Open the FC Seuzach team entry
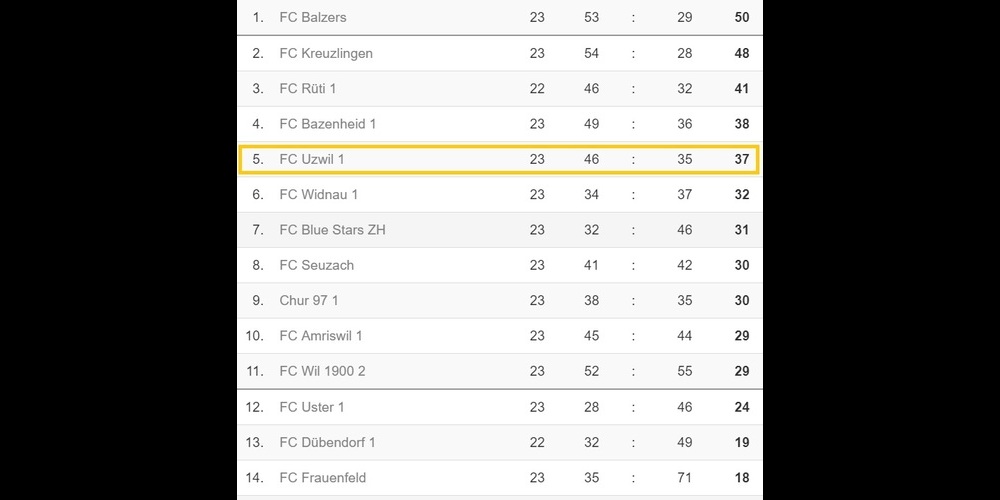Screen dimensions: 1000x500 316,265
